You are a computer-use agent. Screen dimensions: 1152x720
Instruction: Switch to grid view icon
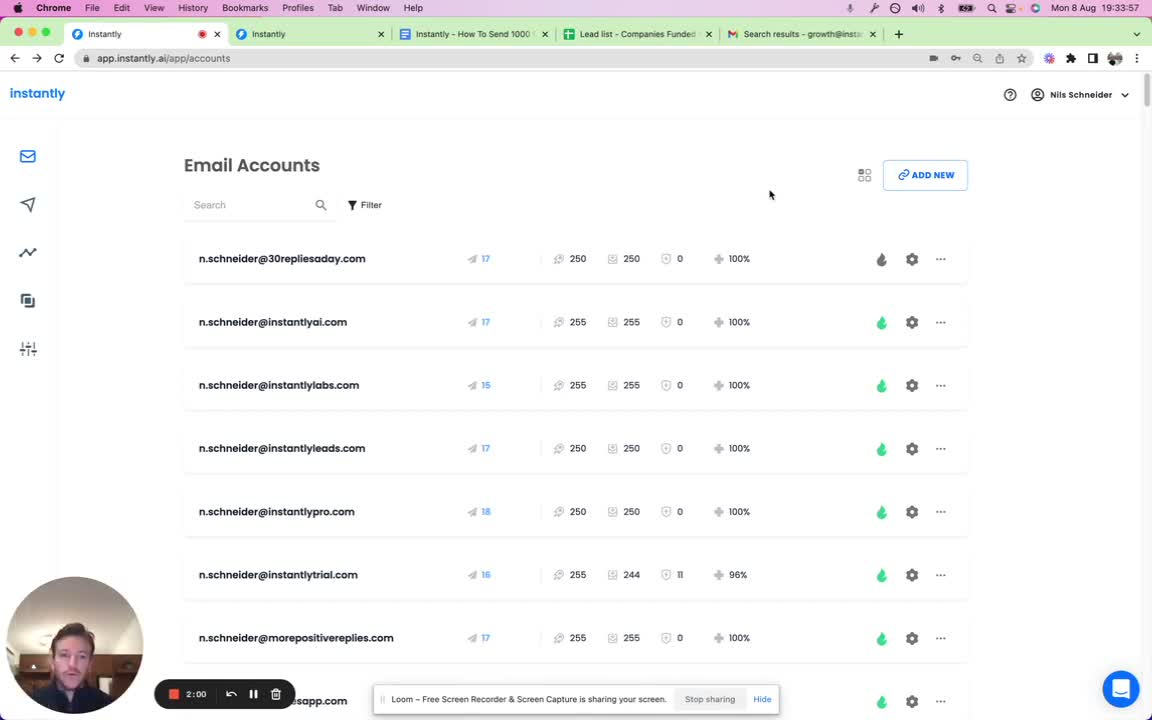pyautogui.click(x=865, y=175)
